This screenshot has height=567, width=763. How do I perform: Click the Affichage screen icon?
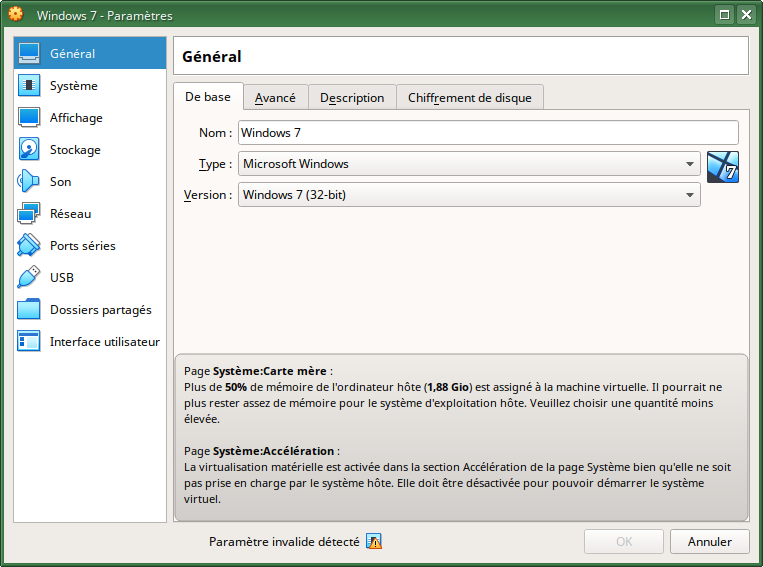29,118
